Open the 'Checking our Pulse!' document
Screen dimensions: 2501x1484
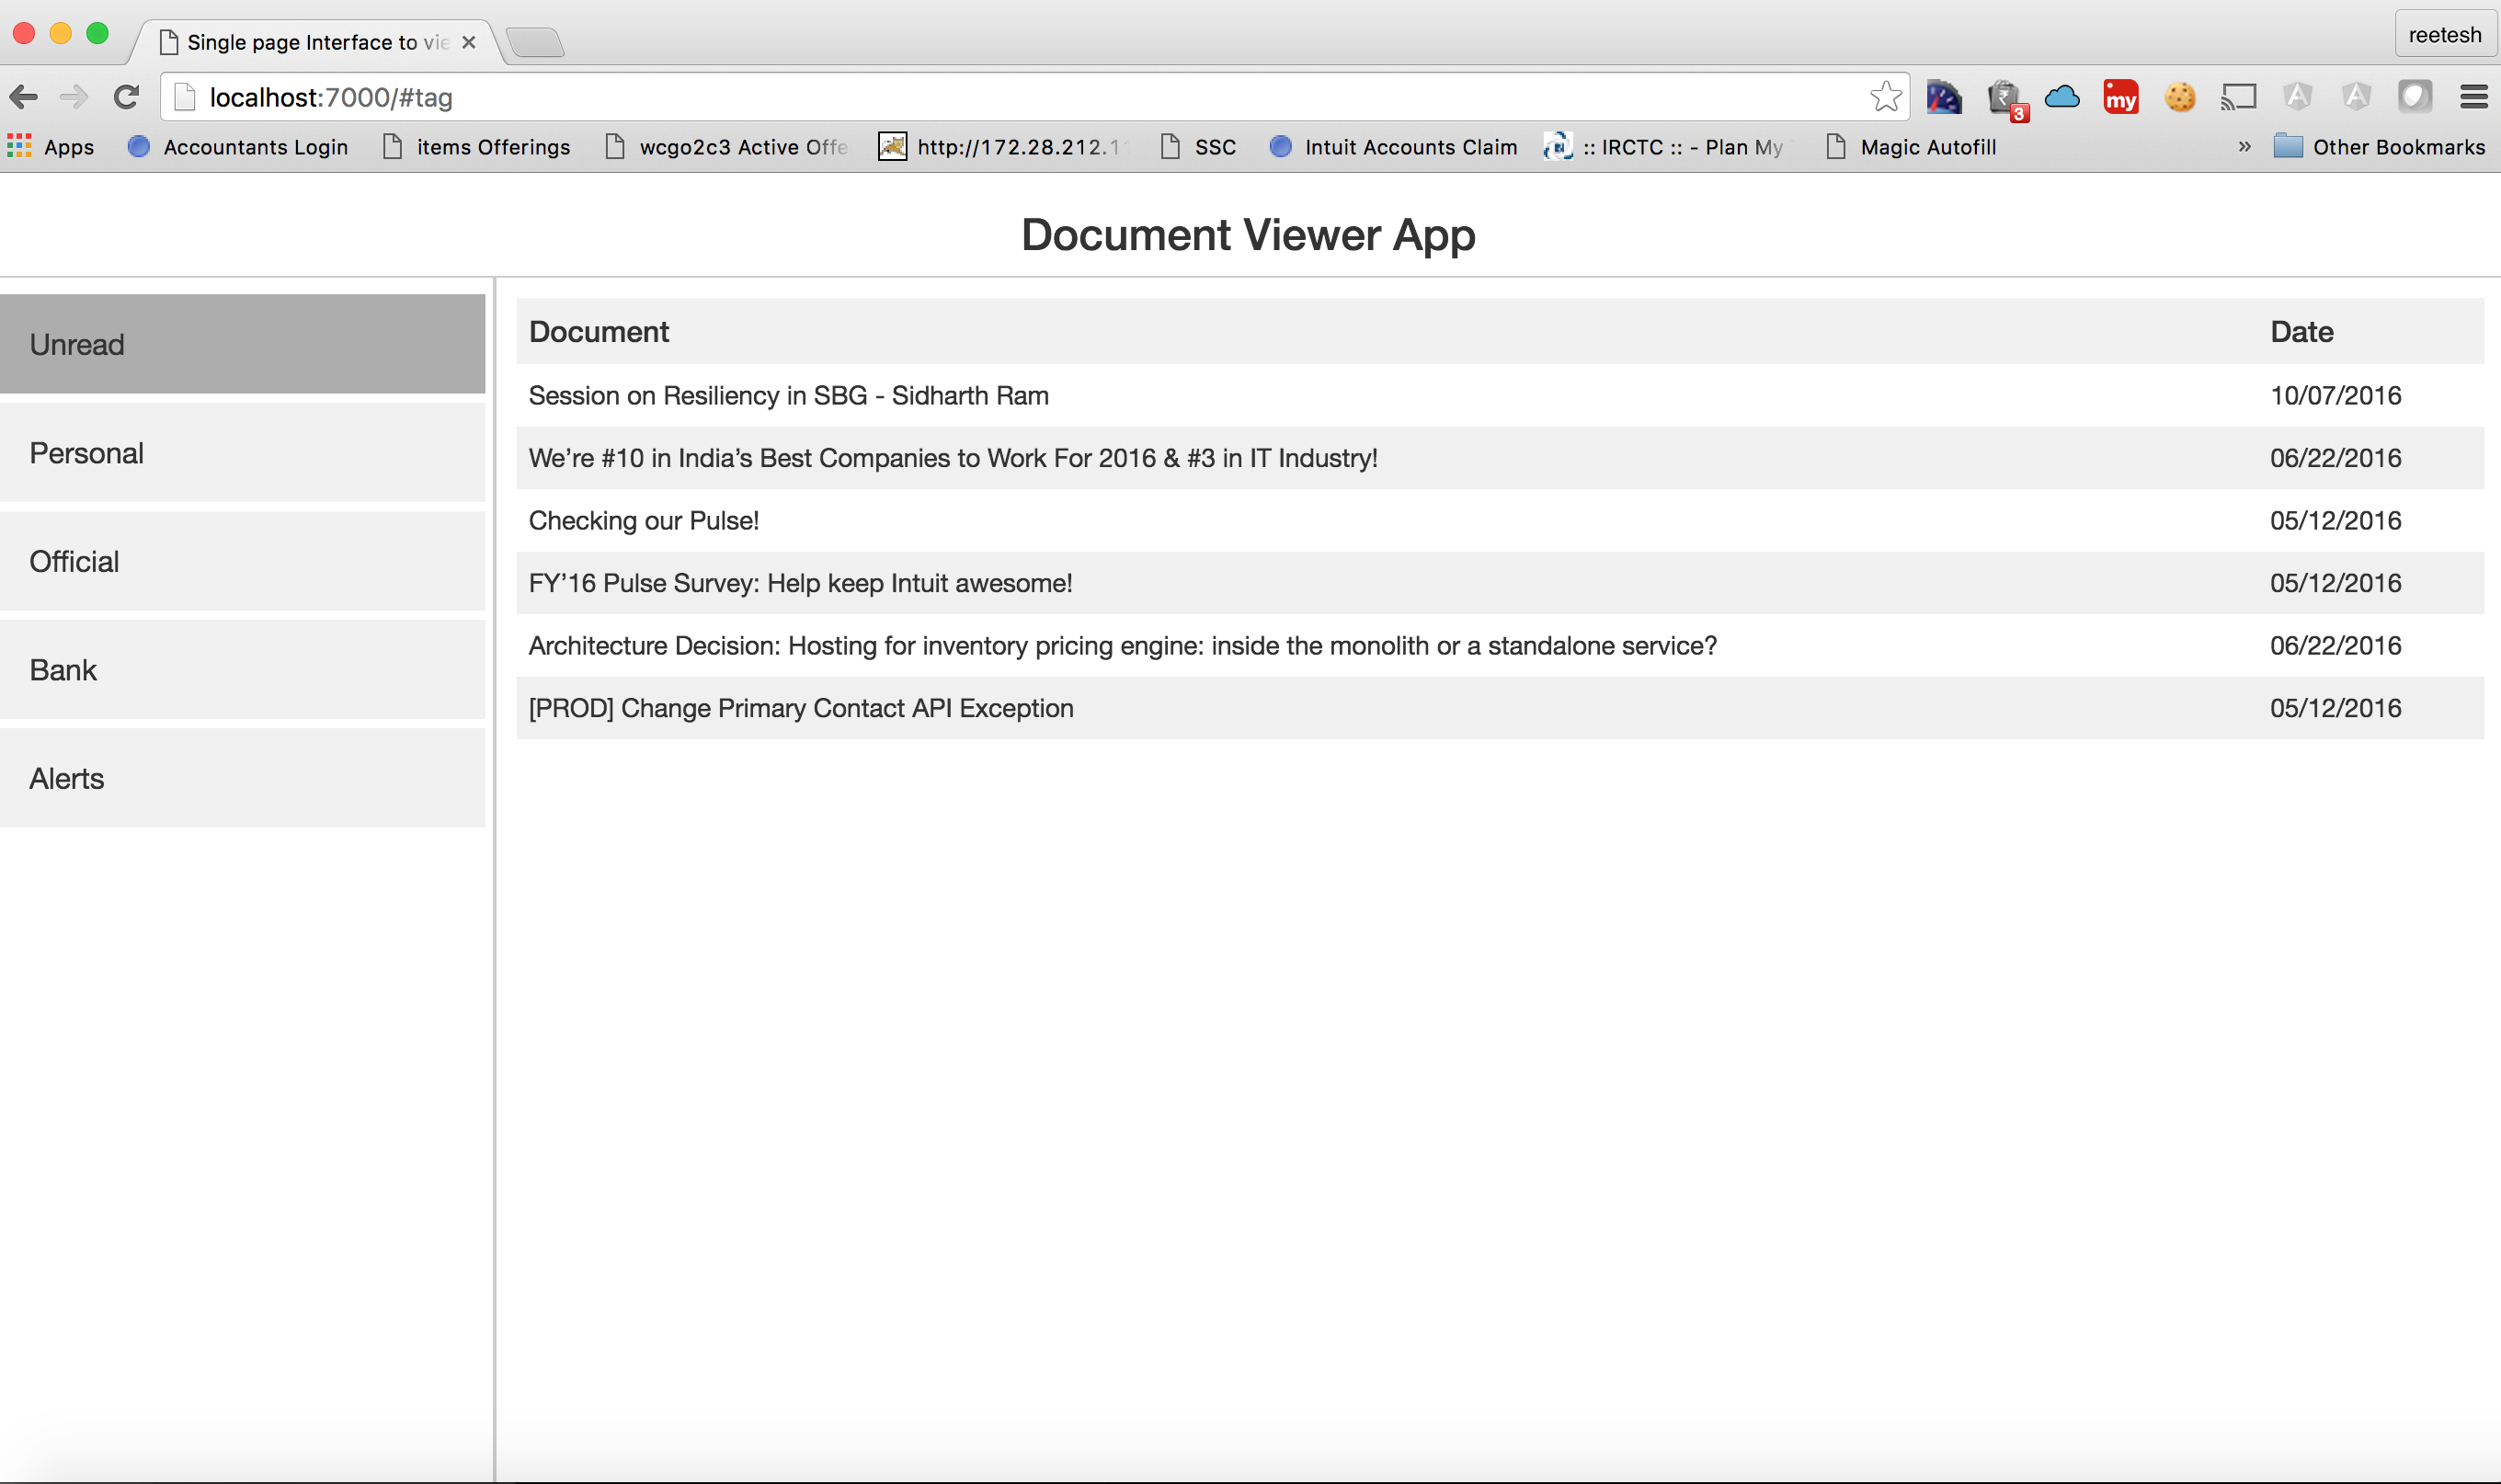click(x=1500, y=520)
